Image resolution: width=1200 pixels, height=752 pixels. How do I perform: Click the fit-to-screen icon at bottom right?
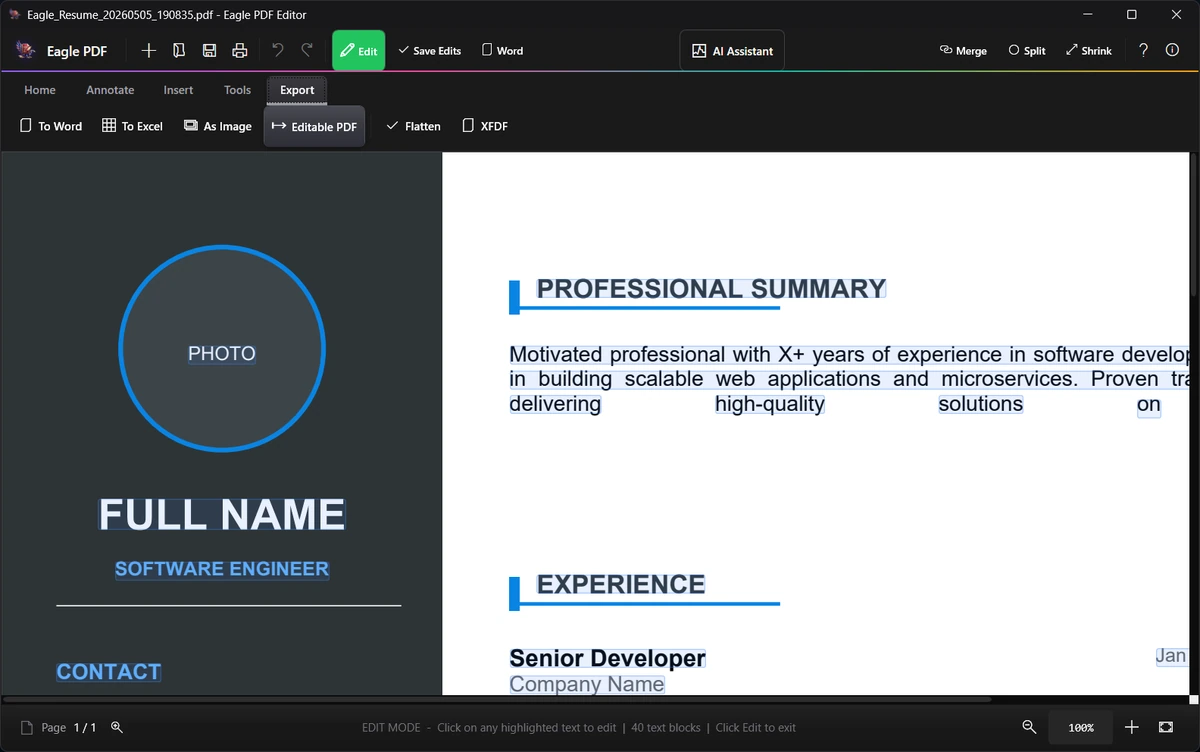point(1165,727)
